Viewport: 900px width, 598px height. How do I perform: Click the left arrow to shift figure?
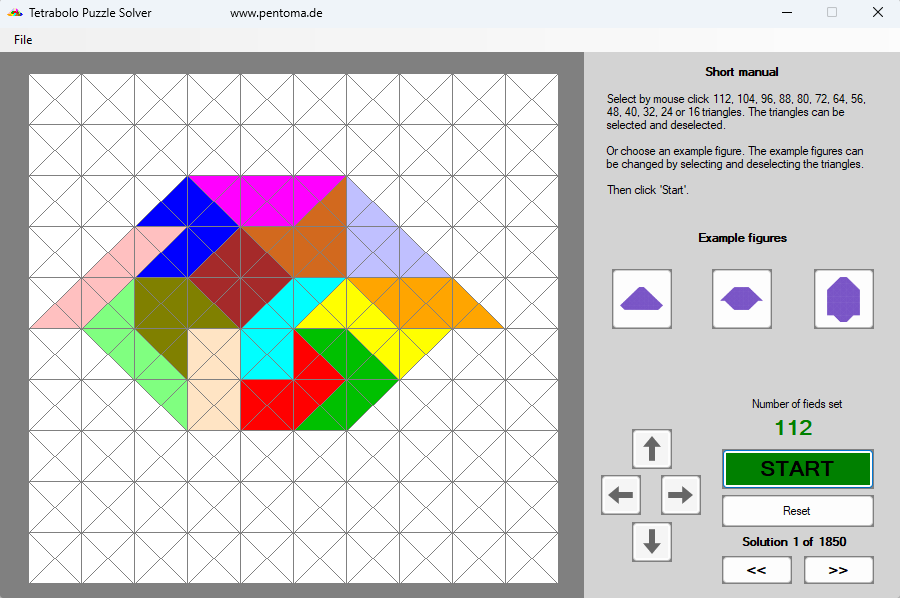620,495
